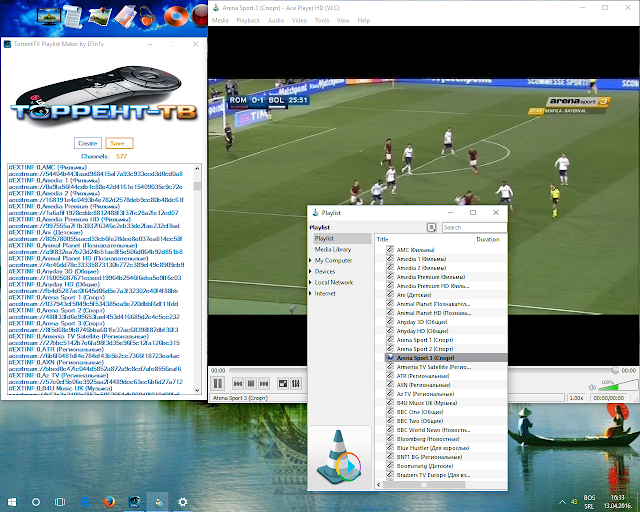The width and height of the screenshot is (640, 512).
Task: Show hidden system tray icons
Action: pos(562,502)
